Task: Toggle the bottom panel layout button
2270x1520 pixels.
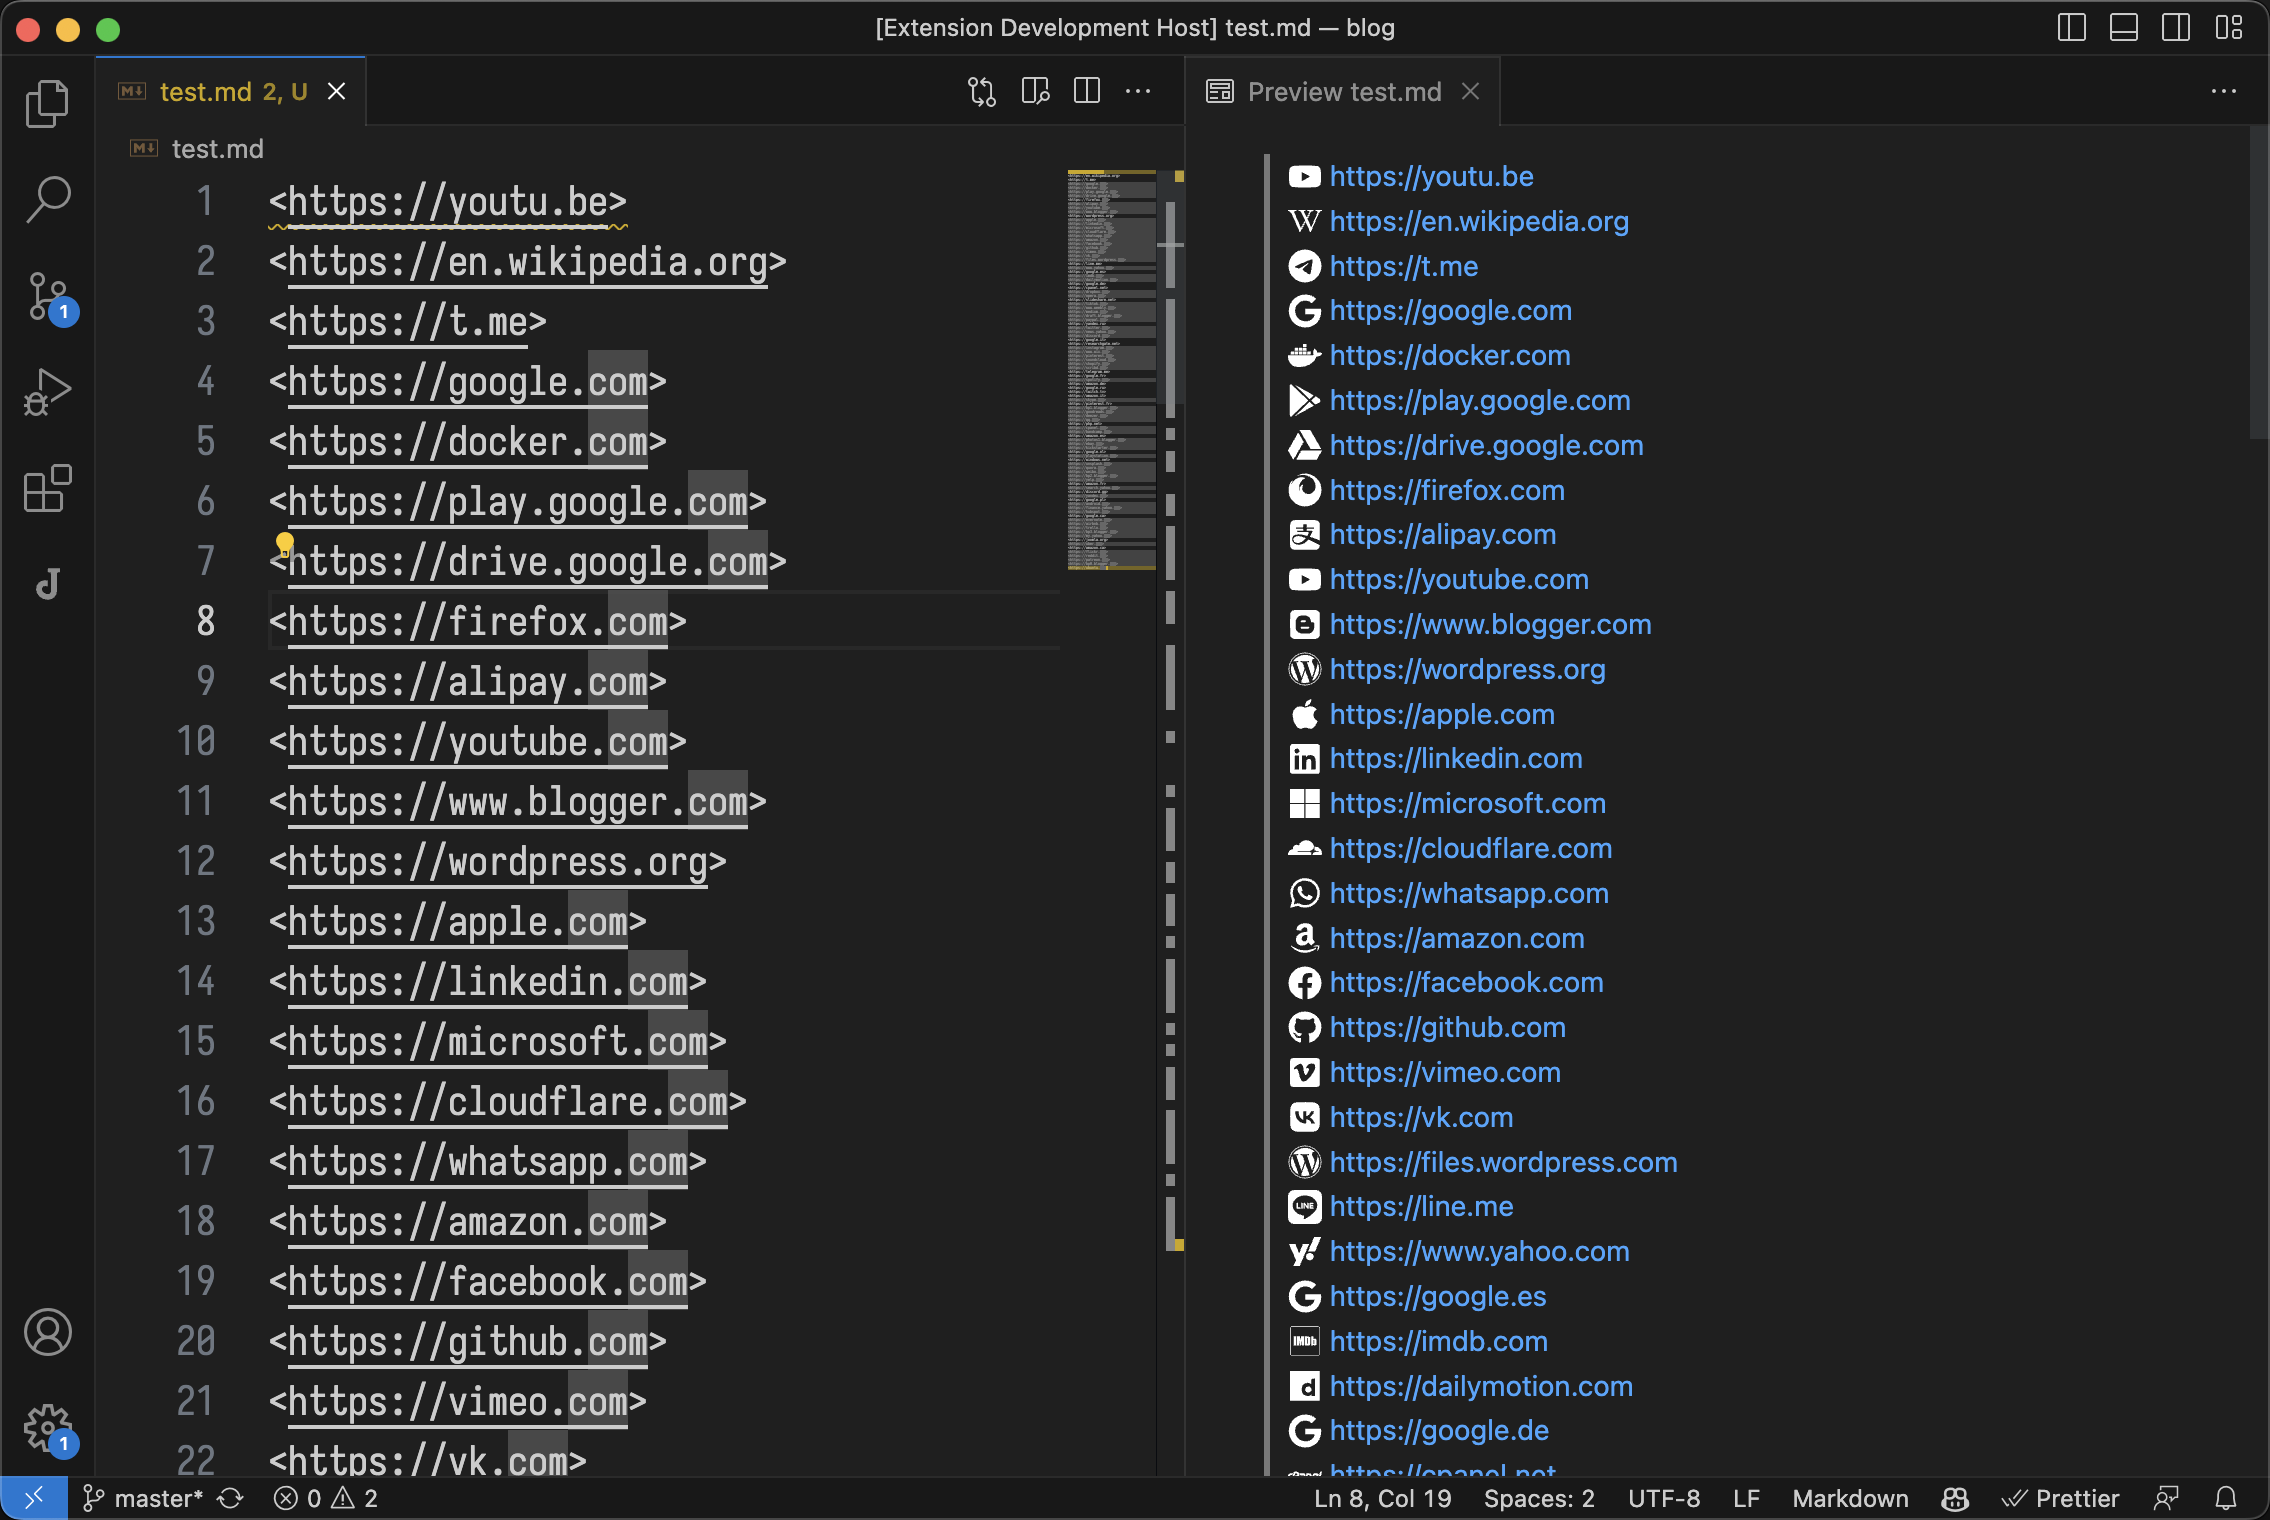Action: 2124,28
